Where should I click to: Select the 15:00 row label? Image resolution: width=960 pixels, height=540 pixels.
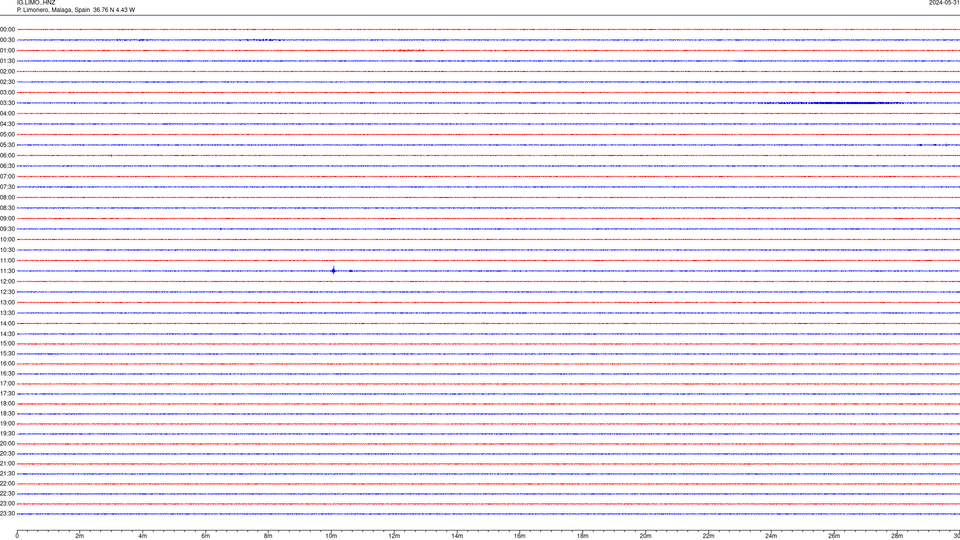pos(7,343)
